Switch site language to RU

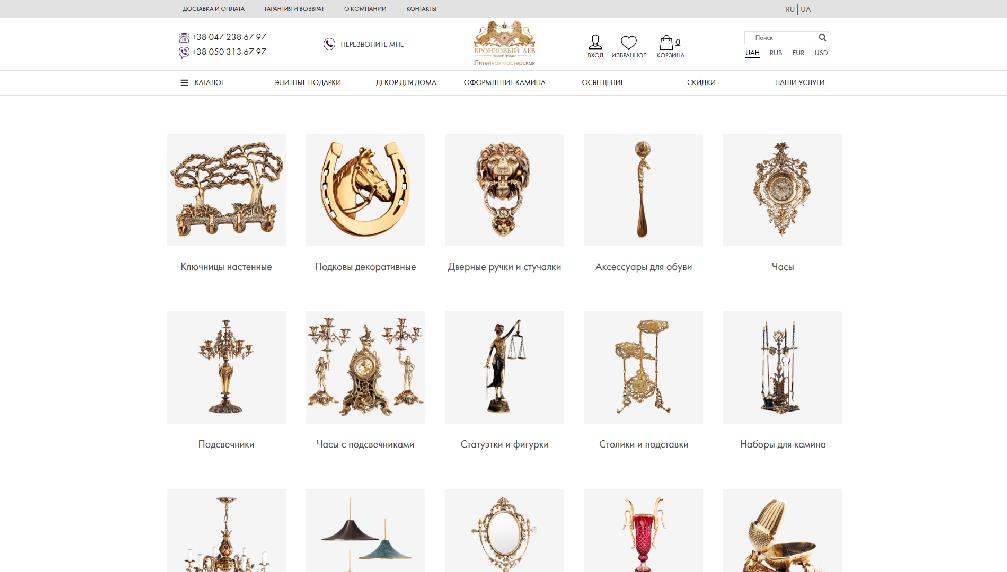(790, 9)
